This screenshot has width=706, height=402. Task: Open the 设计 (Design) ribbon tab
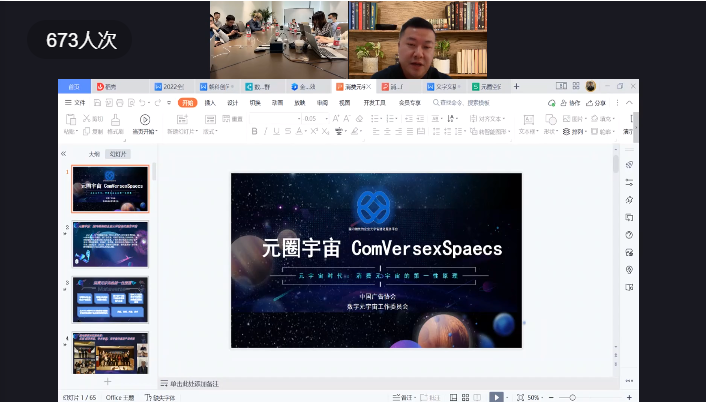(232, 103)
